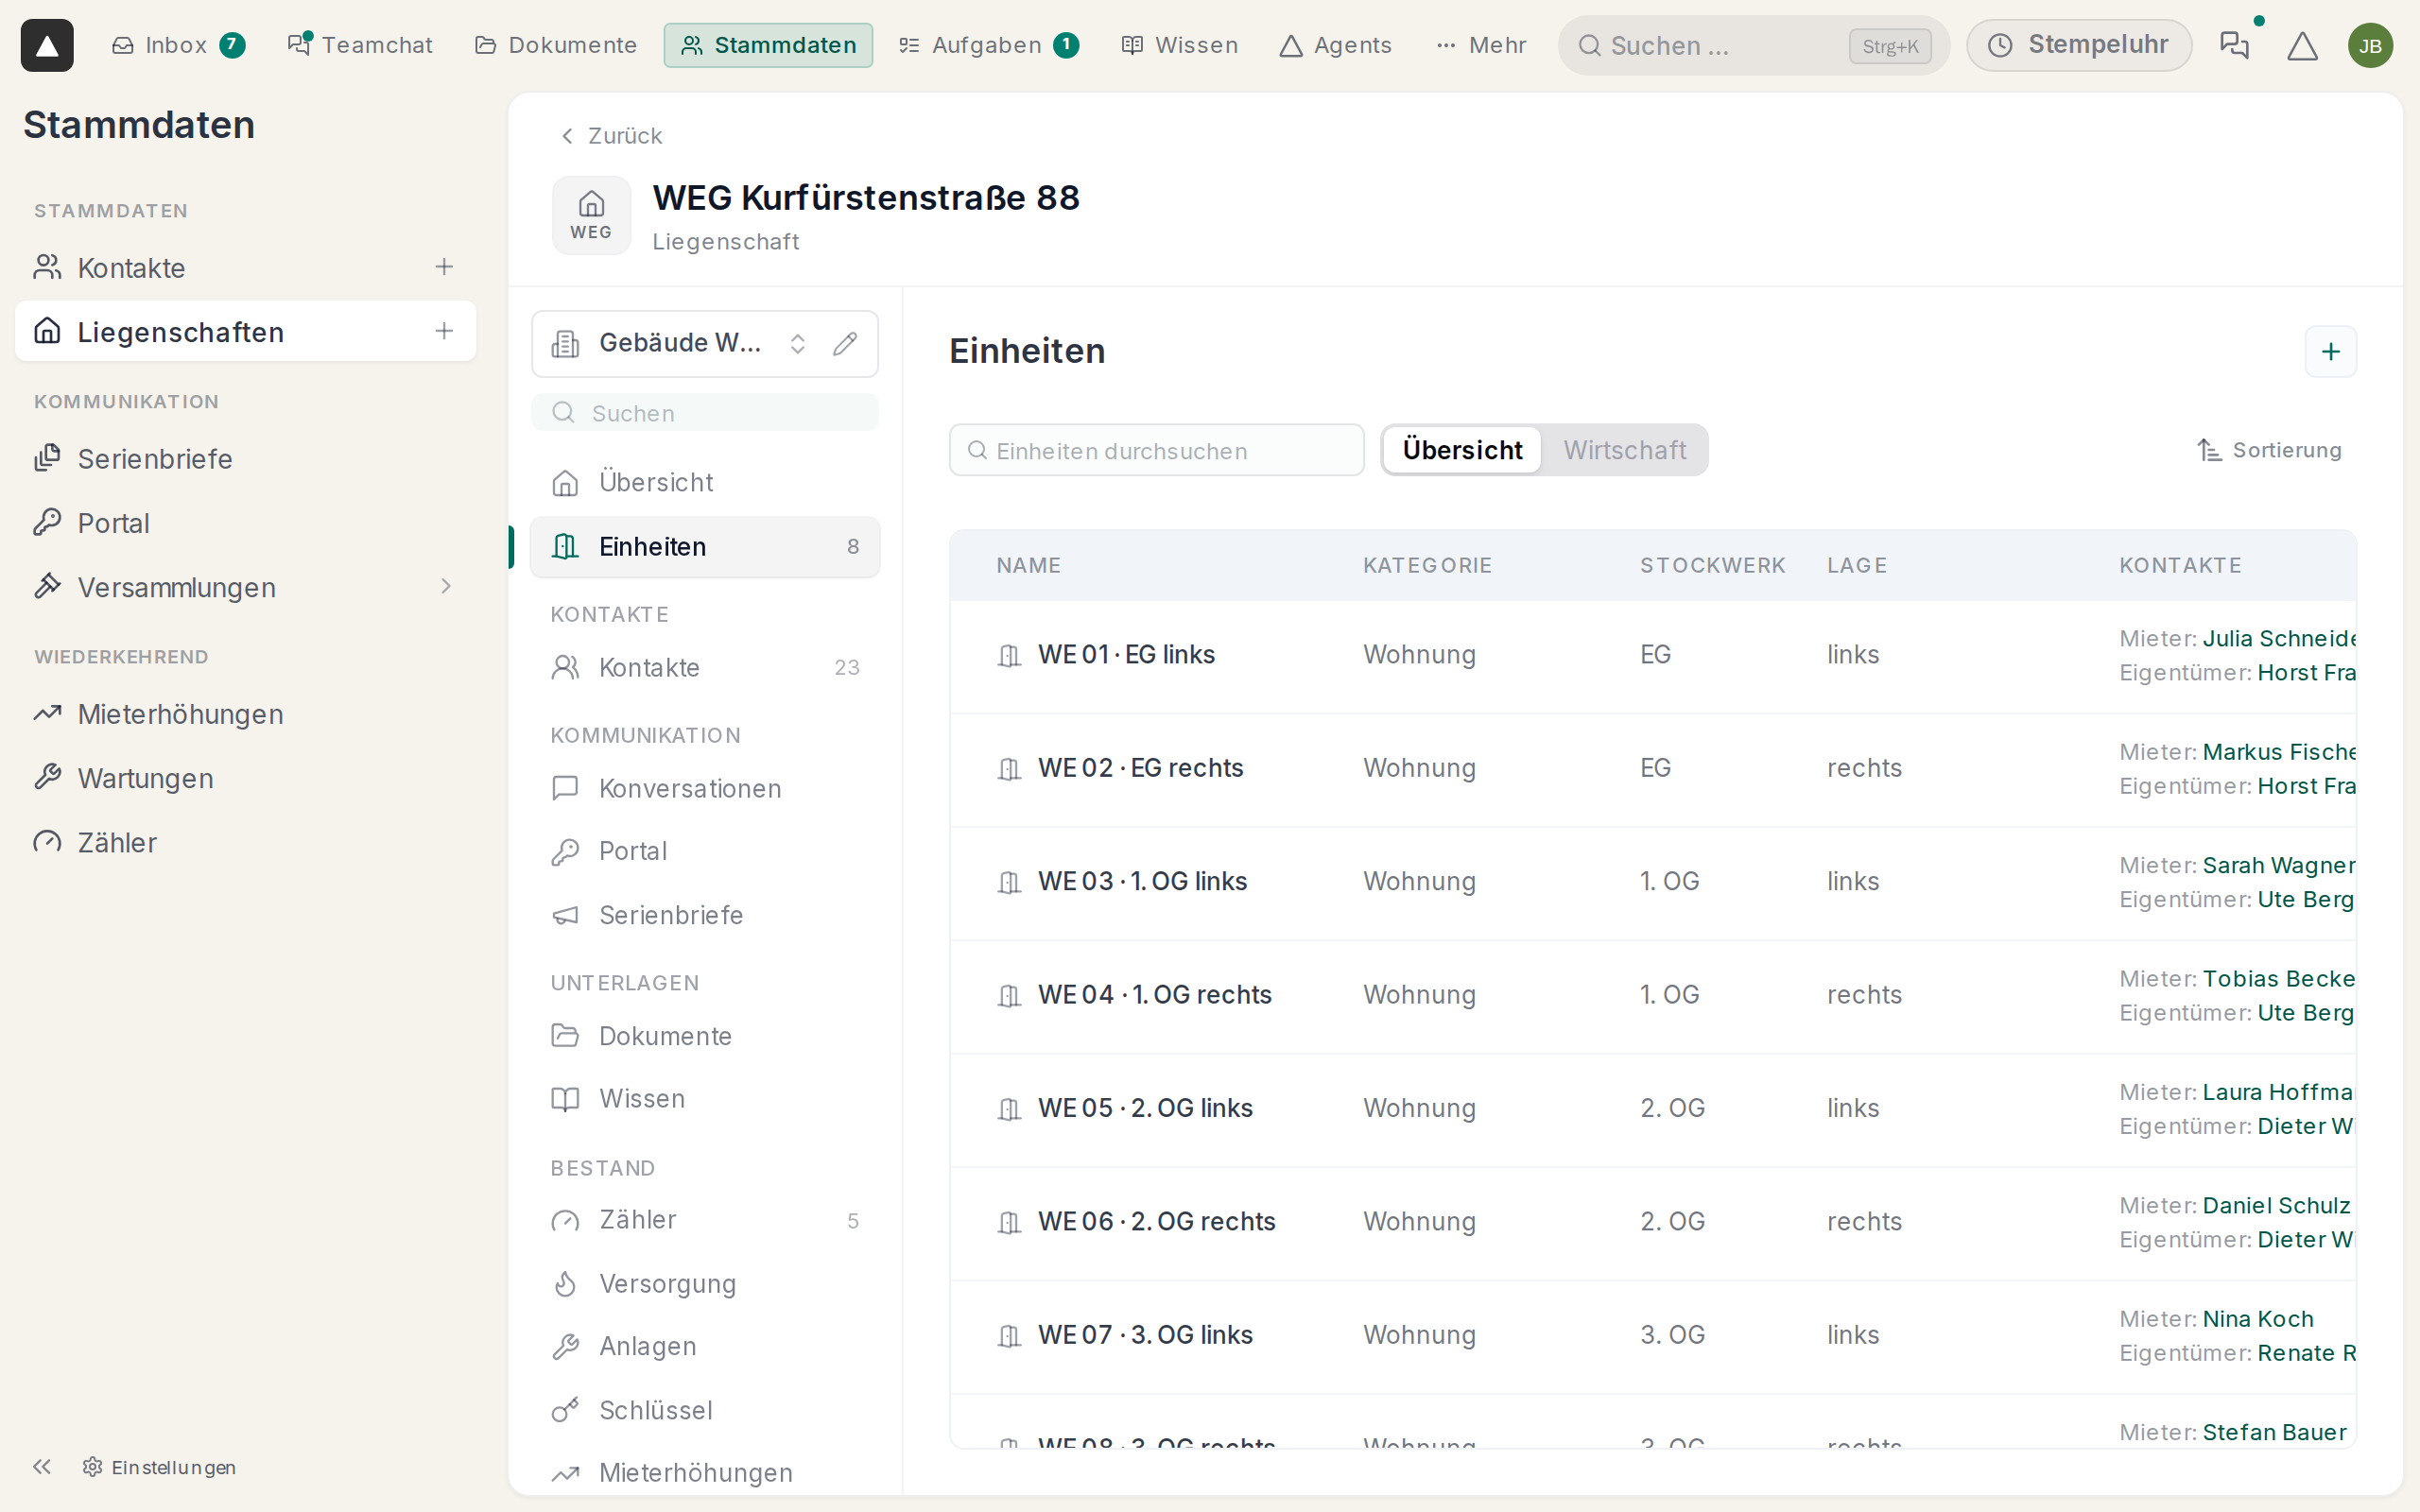Open the chat bubbles icon in header
The height and width of the screenshot is (1512, 2420).
[x=2234, y=45]
